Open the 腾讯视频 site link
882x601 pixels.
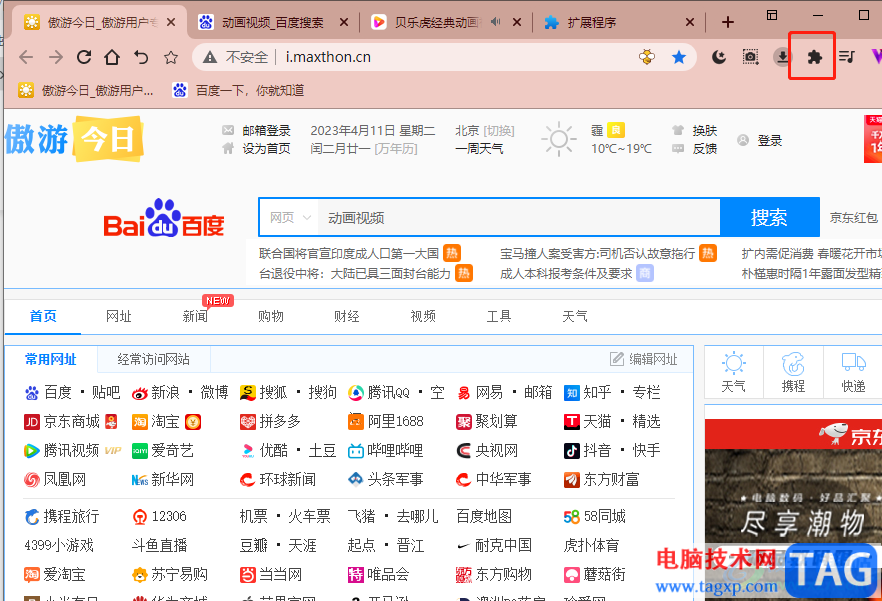(x=72, y=450)
